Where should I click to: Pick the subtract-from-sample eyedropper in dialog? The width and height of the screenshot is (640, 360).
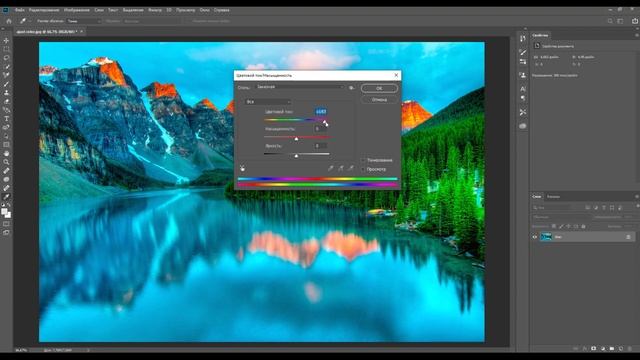tap(351, 168)
